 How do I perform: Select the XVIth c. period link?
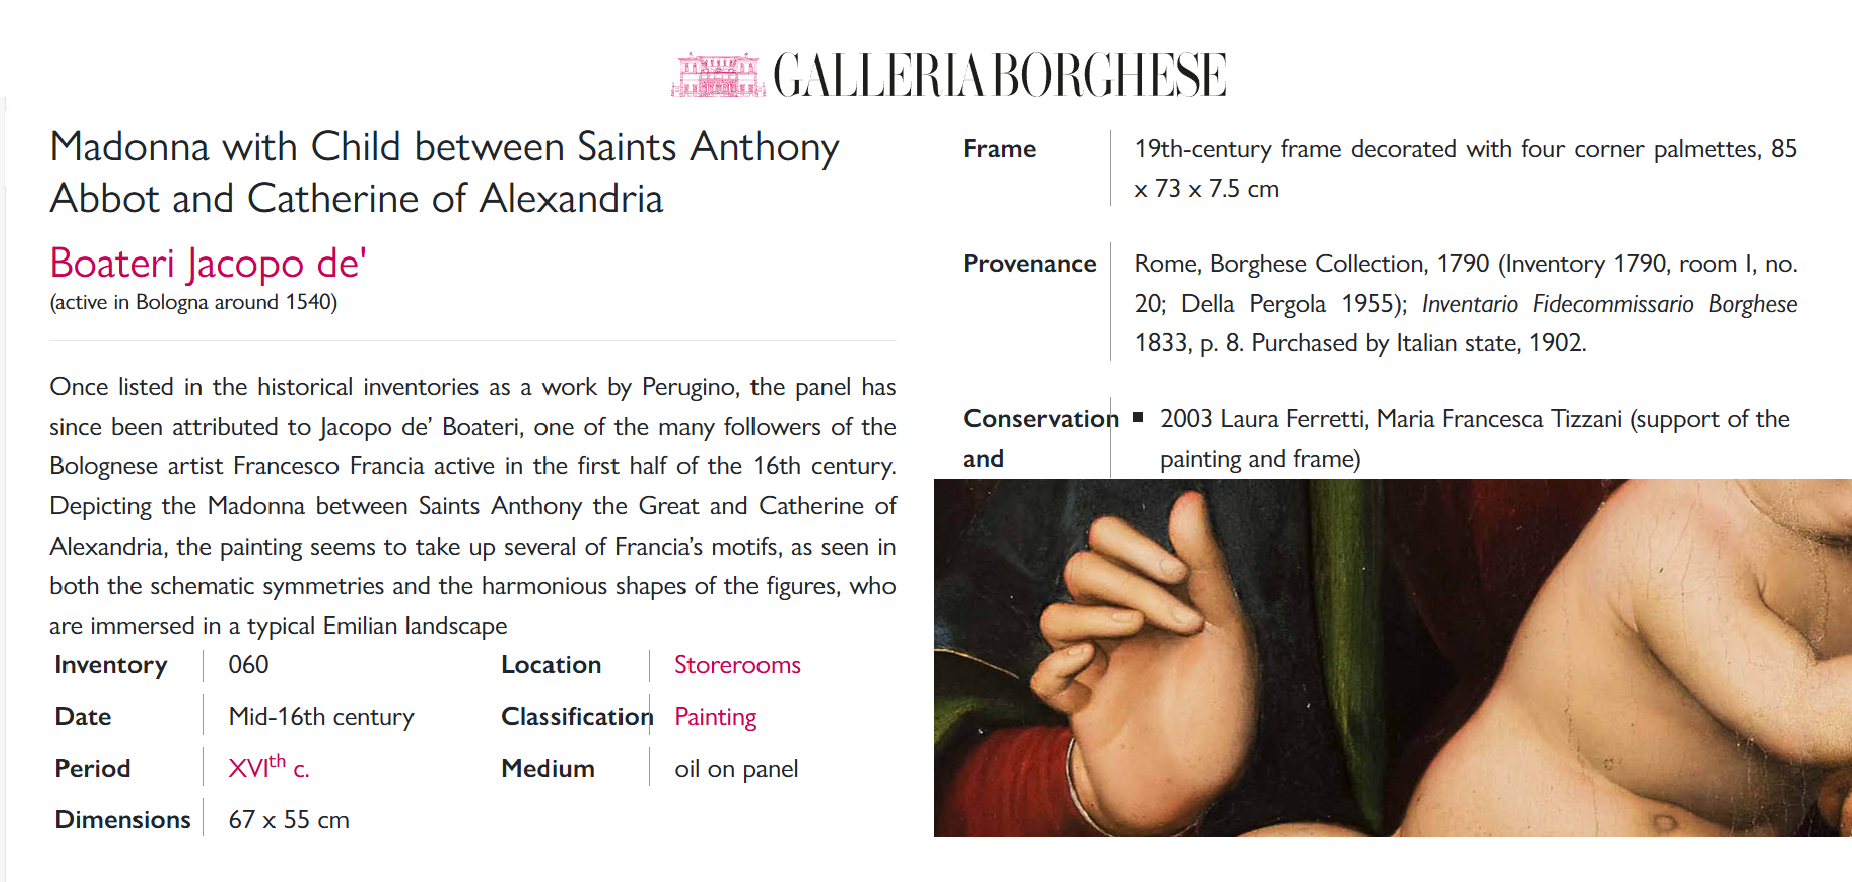click(x=268, y=768)
